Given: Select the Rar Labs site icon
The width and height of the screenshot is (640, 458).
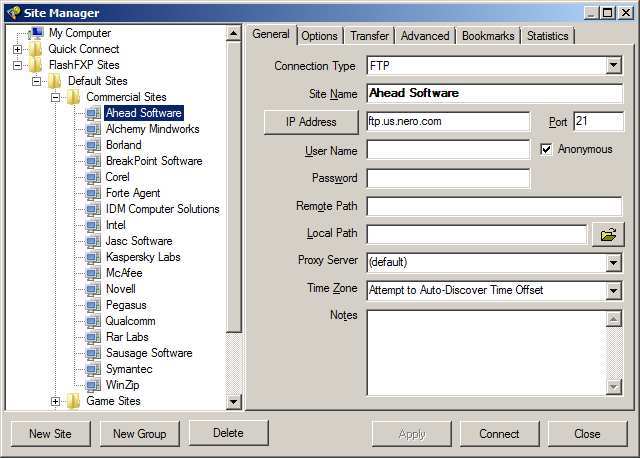Looking at the screenshot, I should pos(93,337).
